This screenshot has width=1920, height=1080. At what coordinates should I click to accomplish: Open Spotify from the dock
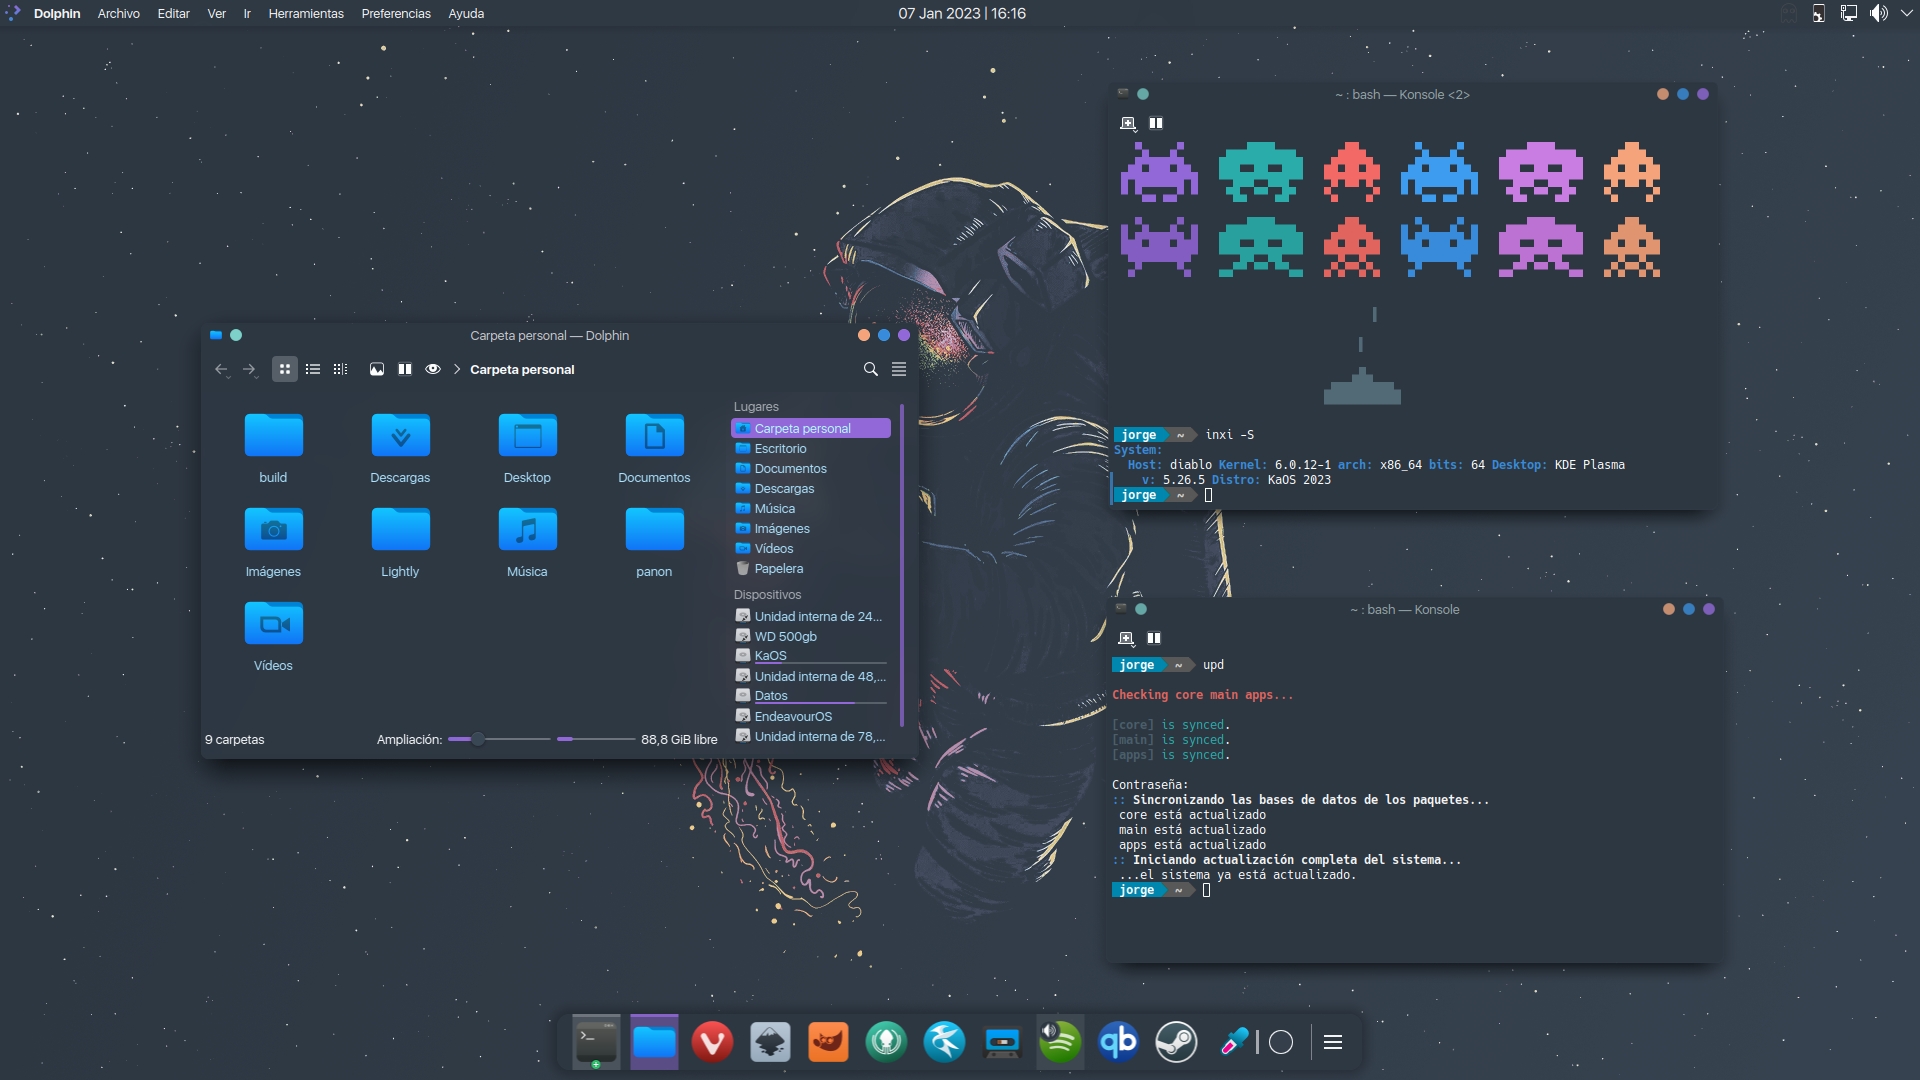pyautogui.click(x=1060, y=1042)
